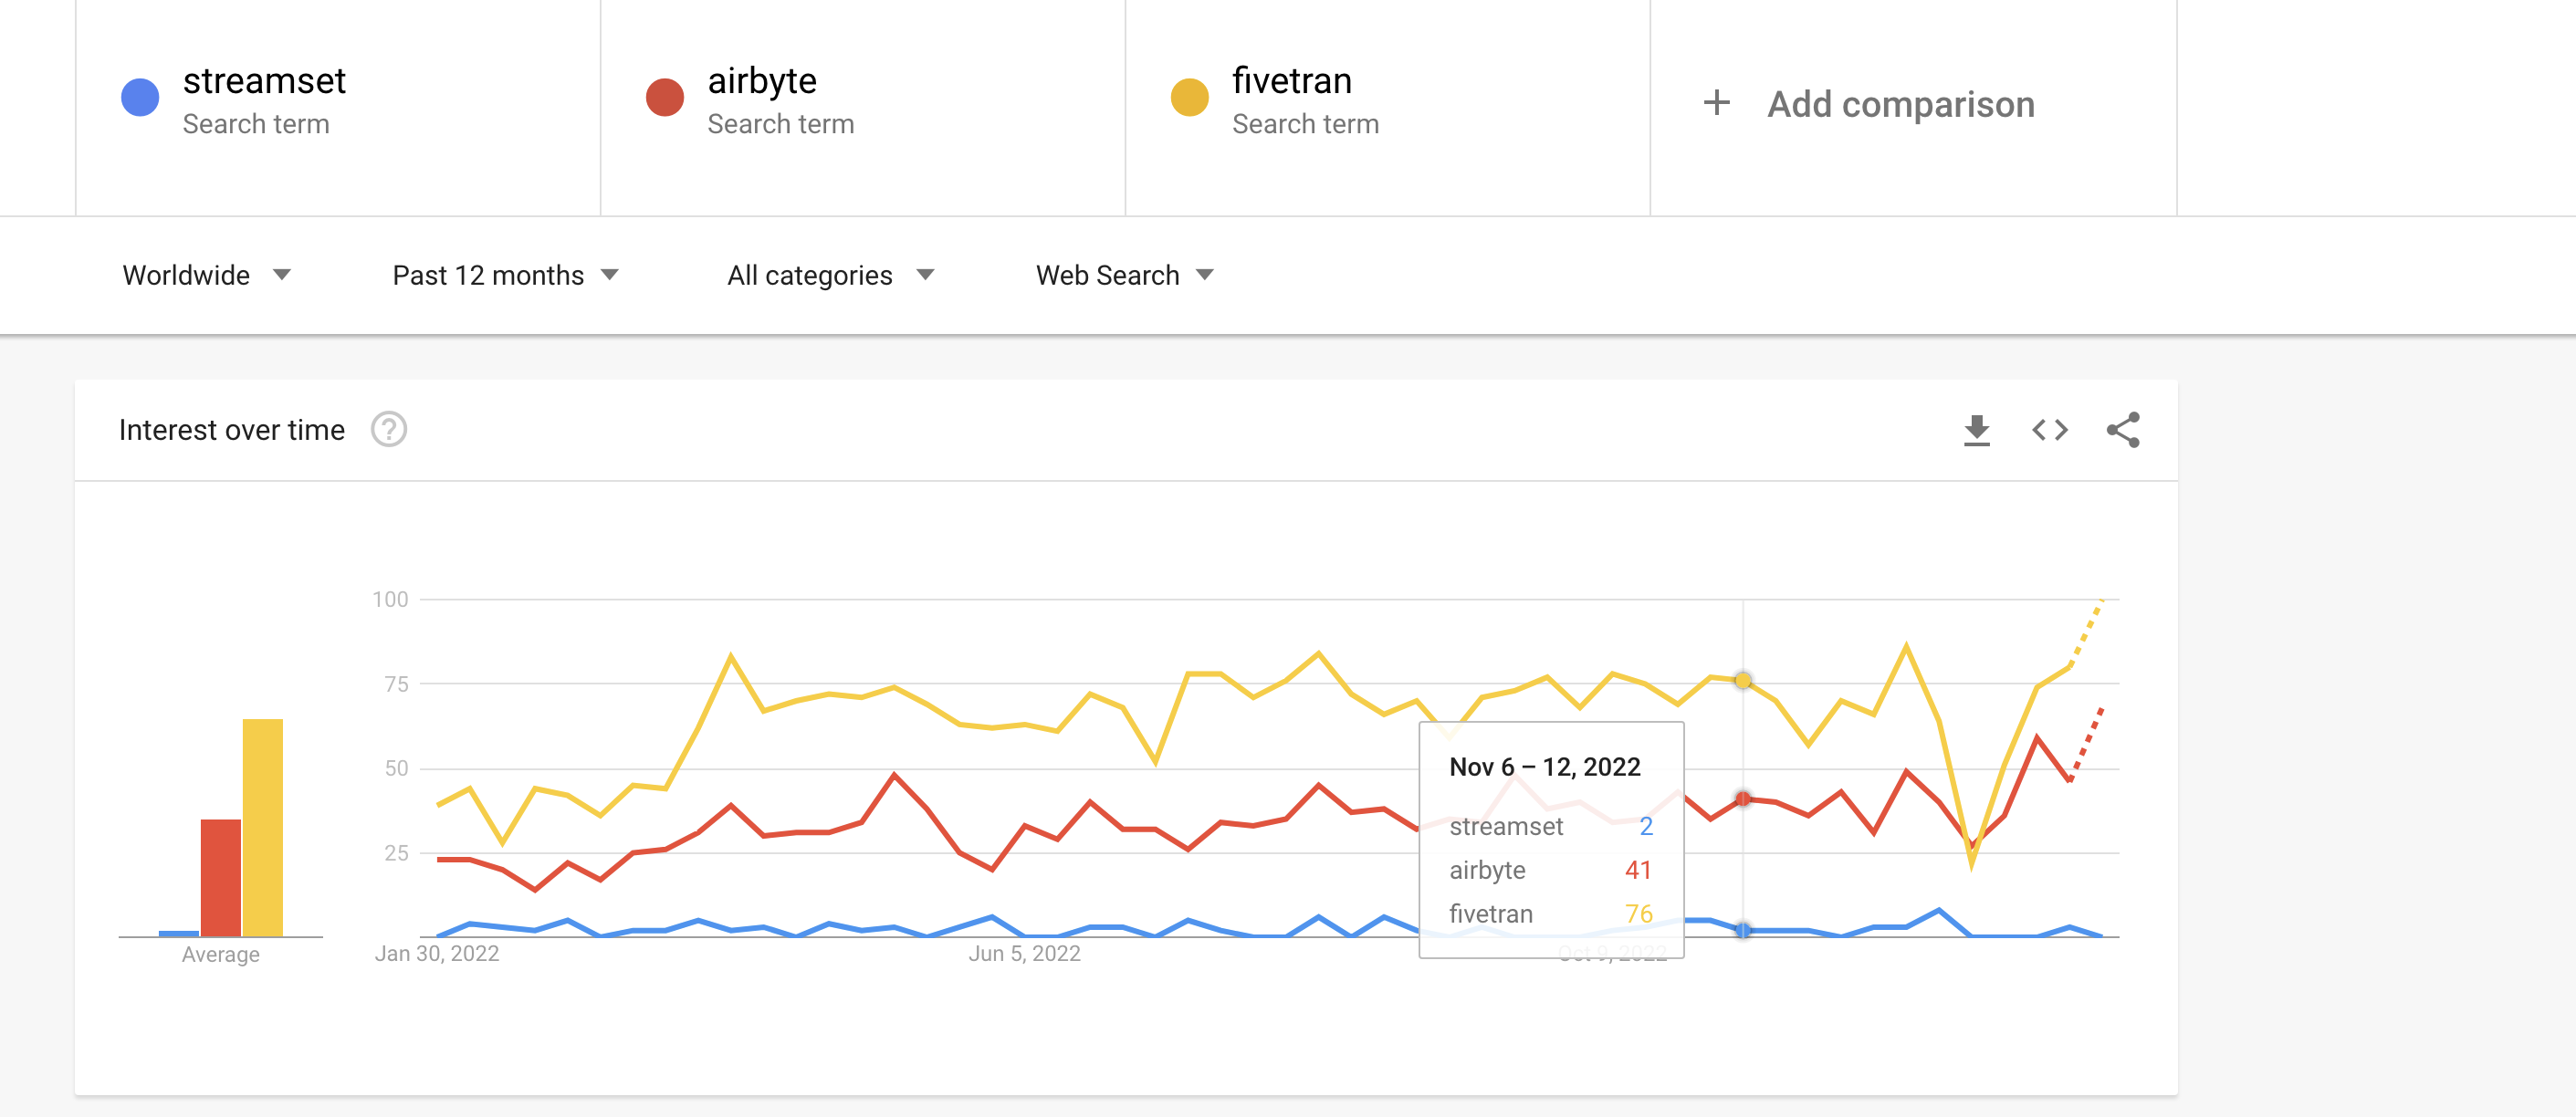
Task: Click the yellow fivetran average bar
Action: pyautogui.click(x=263, y=827)
